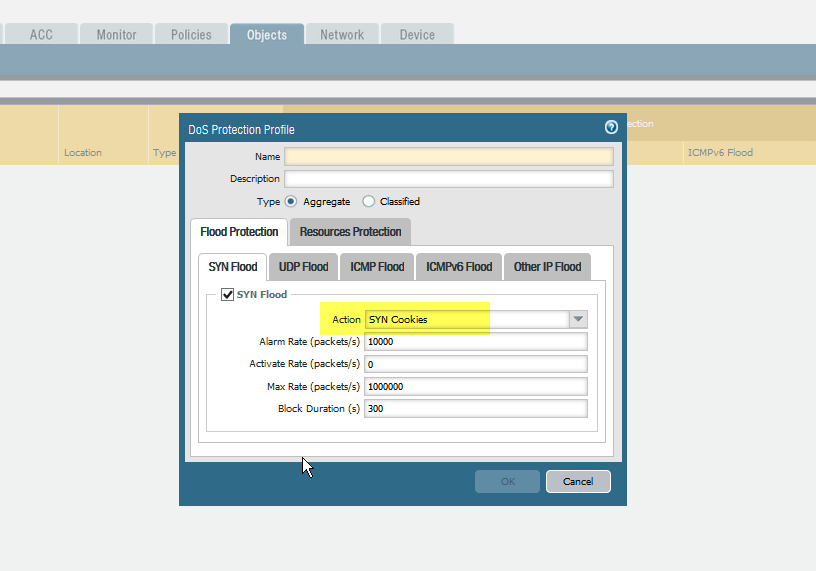Go to the Network main tab
The image size is (816, 571).
click(342, 35)
